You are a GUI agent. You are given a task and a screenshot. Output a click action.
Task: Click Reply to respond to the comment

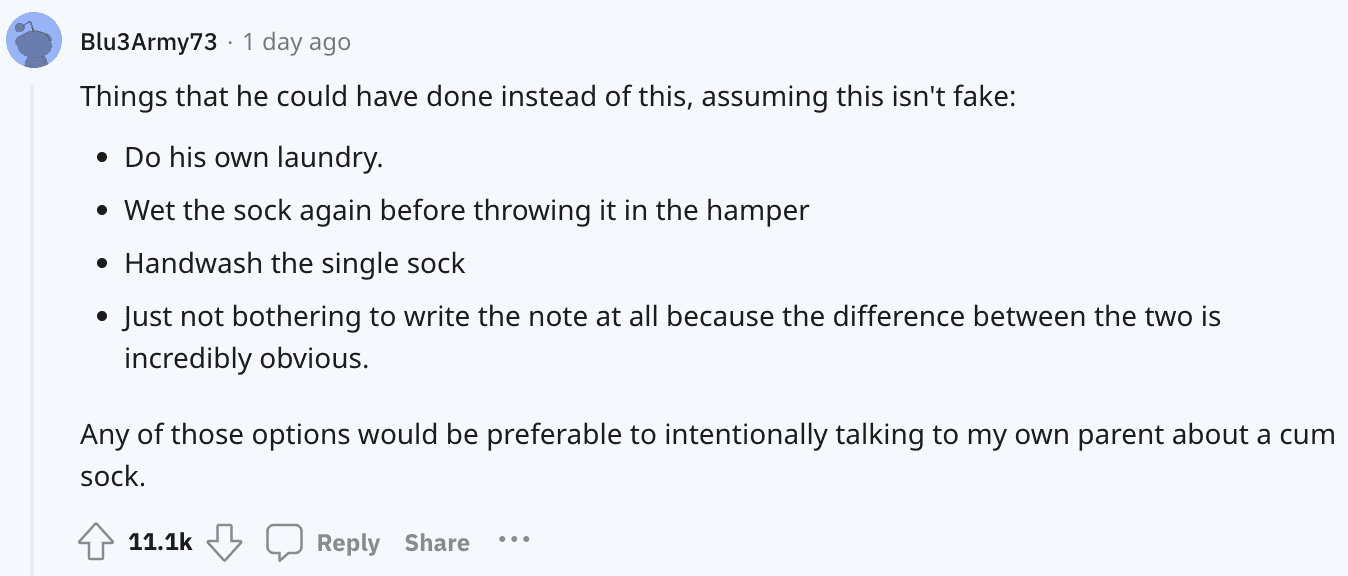pyautogui.click(x=348, y=541)
